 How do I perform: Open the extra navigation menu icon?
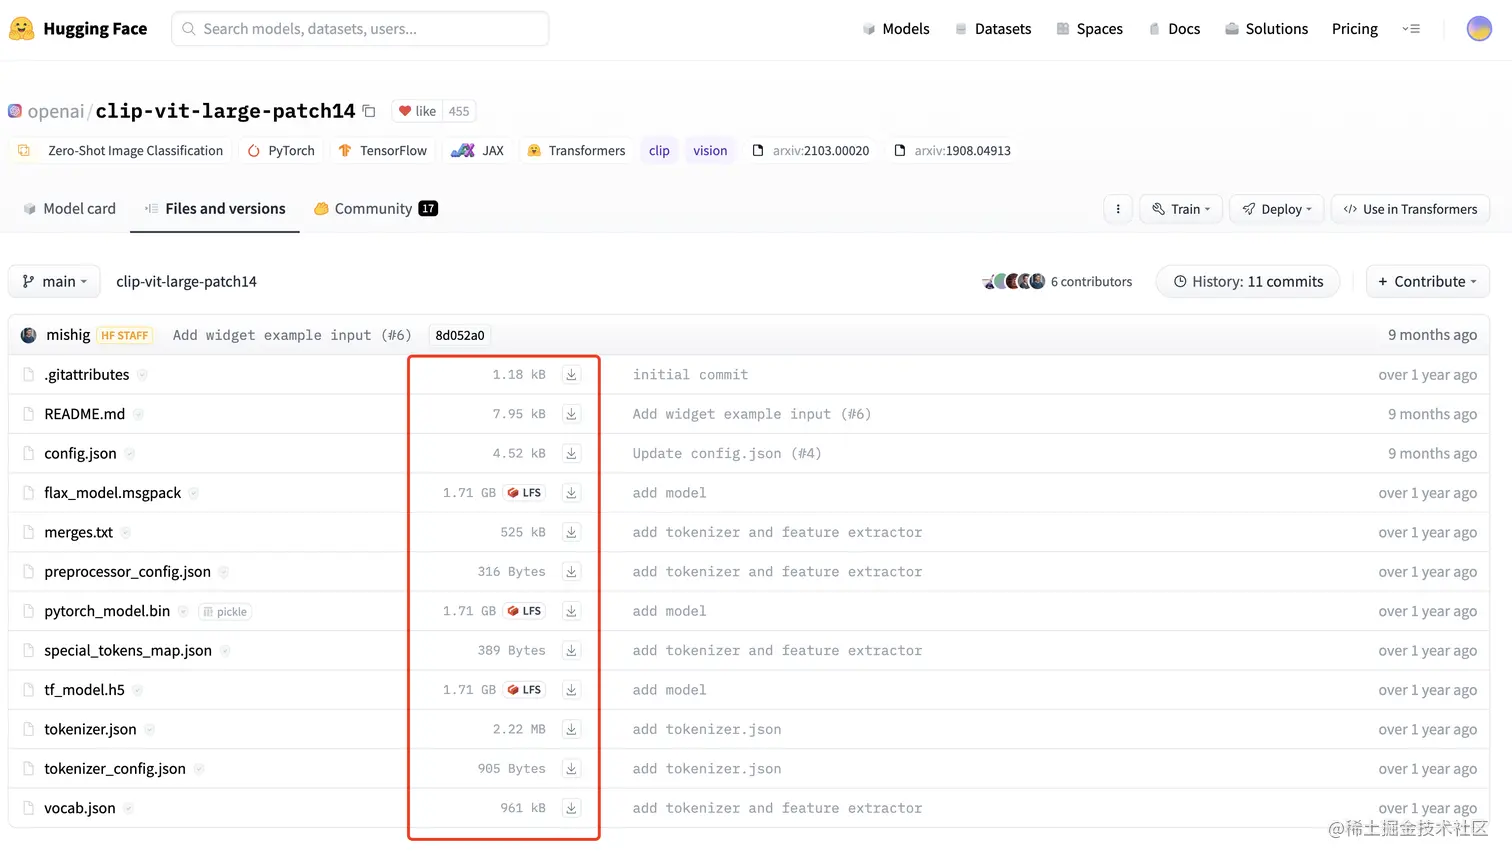1411,29
